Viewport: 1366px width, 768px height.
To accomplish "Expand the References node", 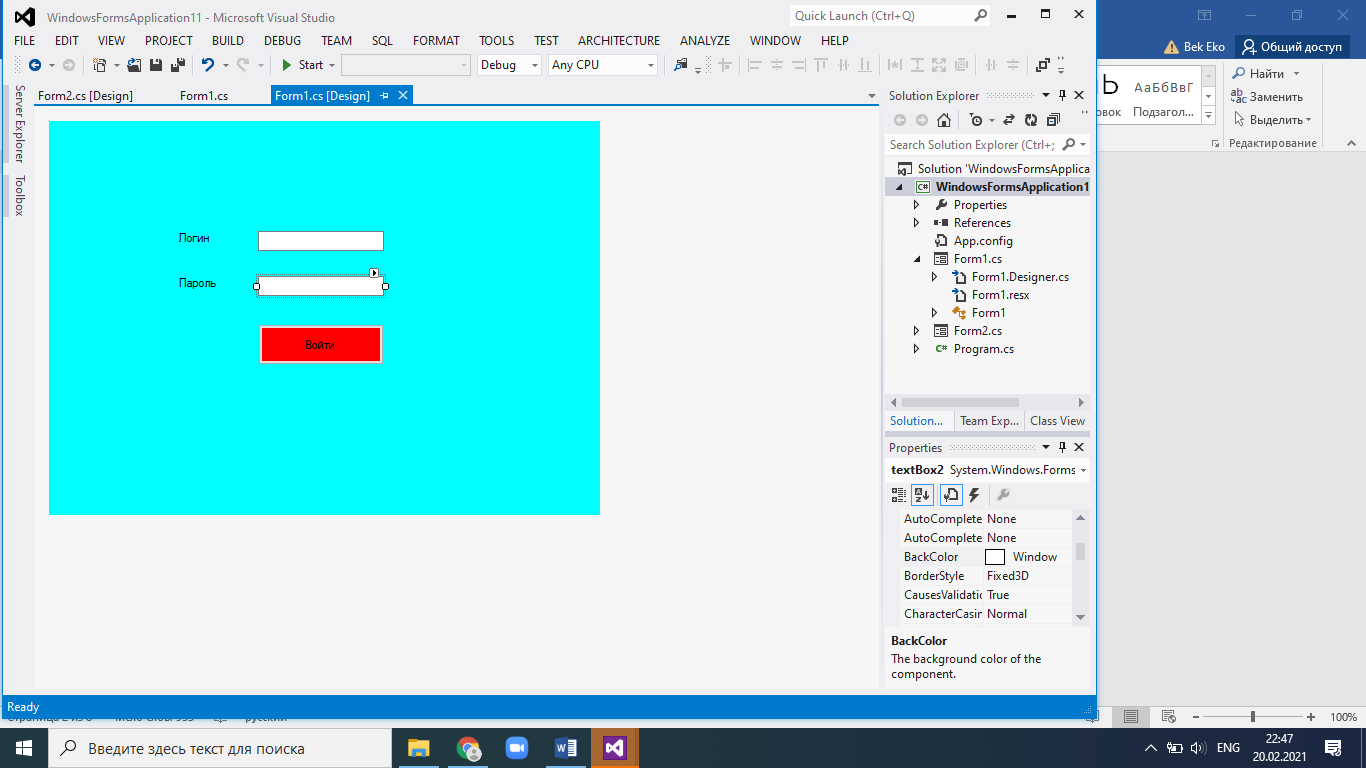I will pyautogui.click(x=916, y=223).
